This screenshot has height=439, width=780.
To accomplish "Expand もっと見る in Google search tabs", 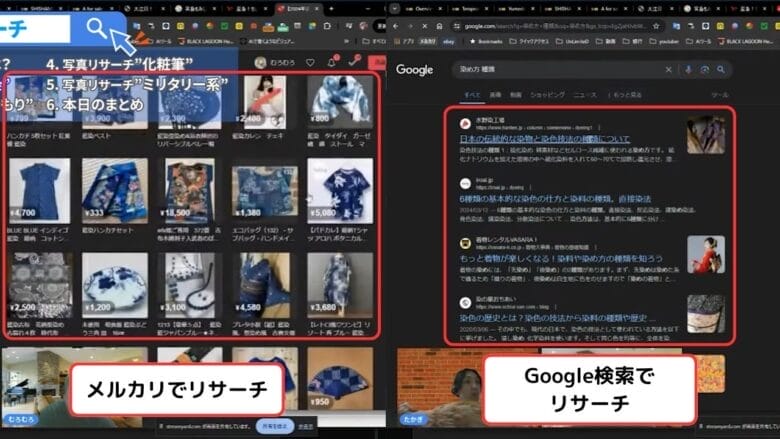I will click(625, 94).
